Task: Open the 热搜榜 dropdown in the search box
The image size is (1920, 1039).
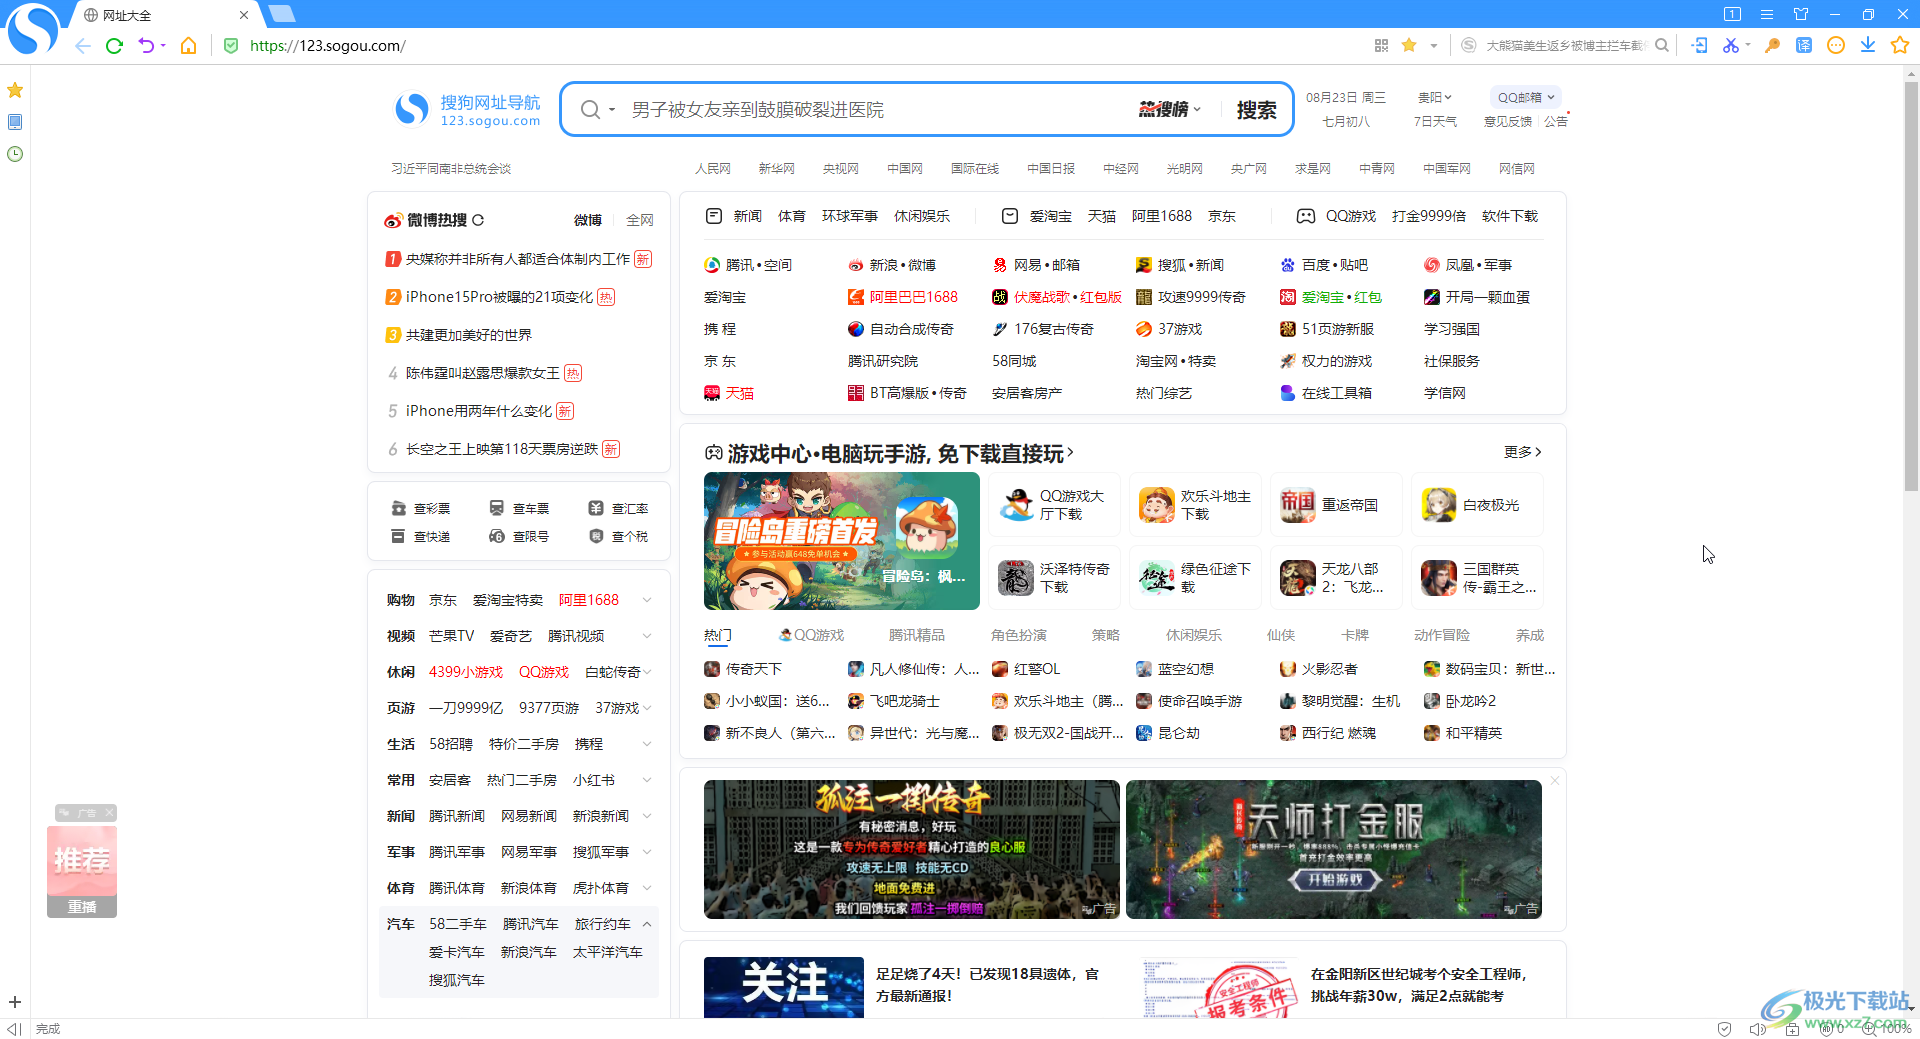Action: pos(1169,110)
